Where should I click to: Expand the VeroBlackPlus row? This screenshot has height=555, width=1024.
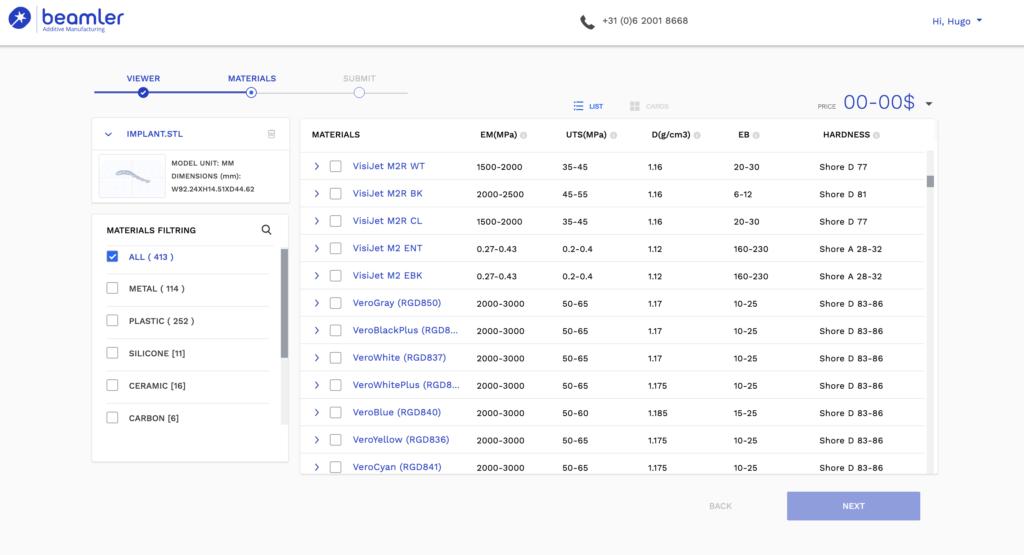click(x=317, y=330)
